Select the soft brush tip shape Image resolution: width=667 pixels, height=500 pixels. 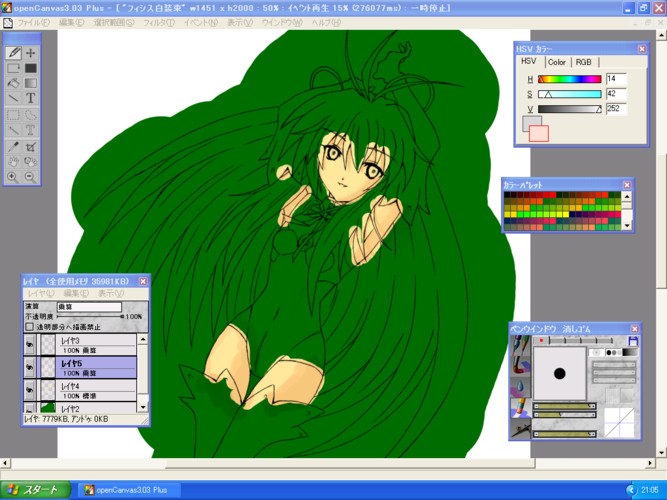(x=596, y=352)
